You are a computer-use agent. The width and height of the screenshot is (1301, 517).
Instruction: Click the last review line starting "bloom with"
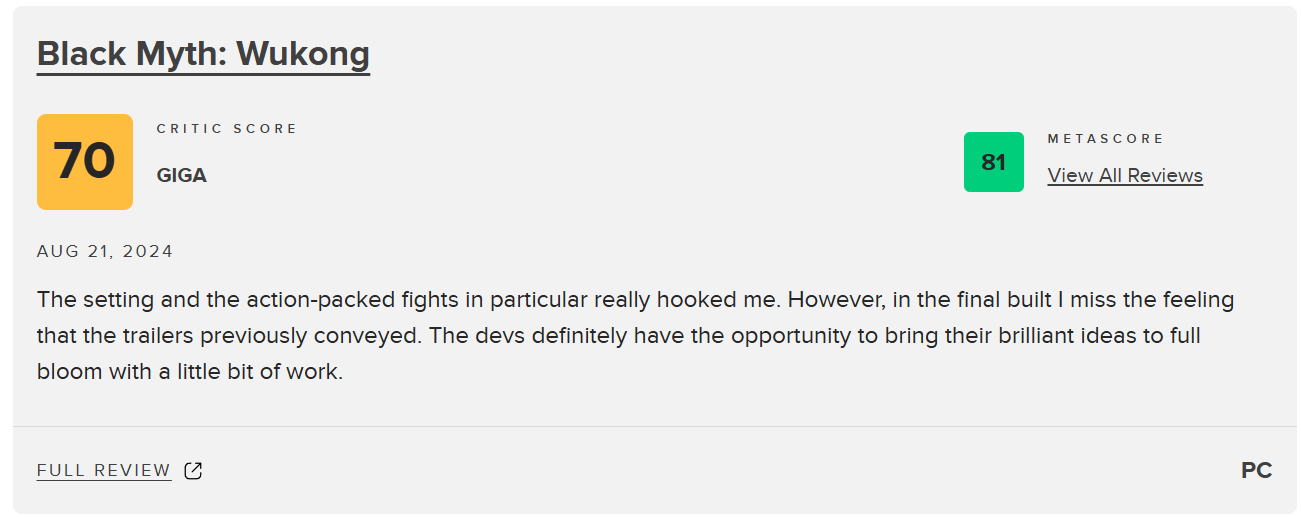pos(190,372)
